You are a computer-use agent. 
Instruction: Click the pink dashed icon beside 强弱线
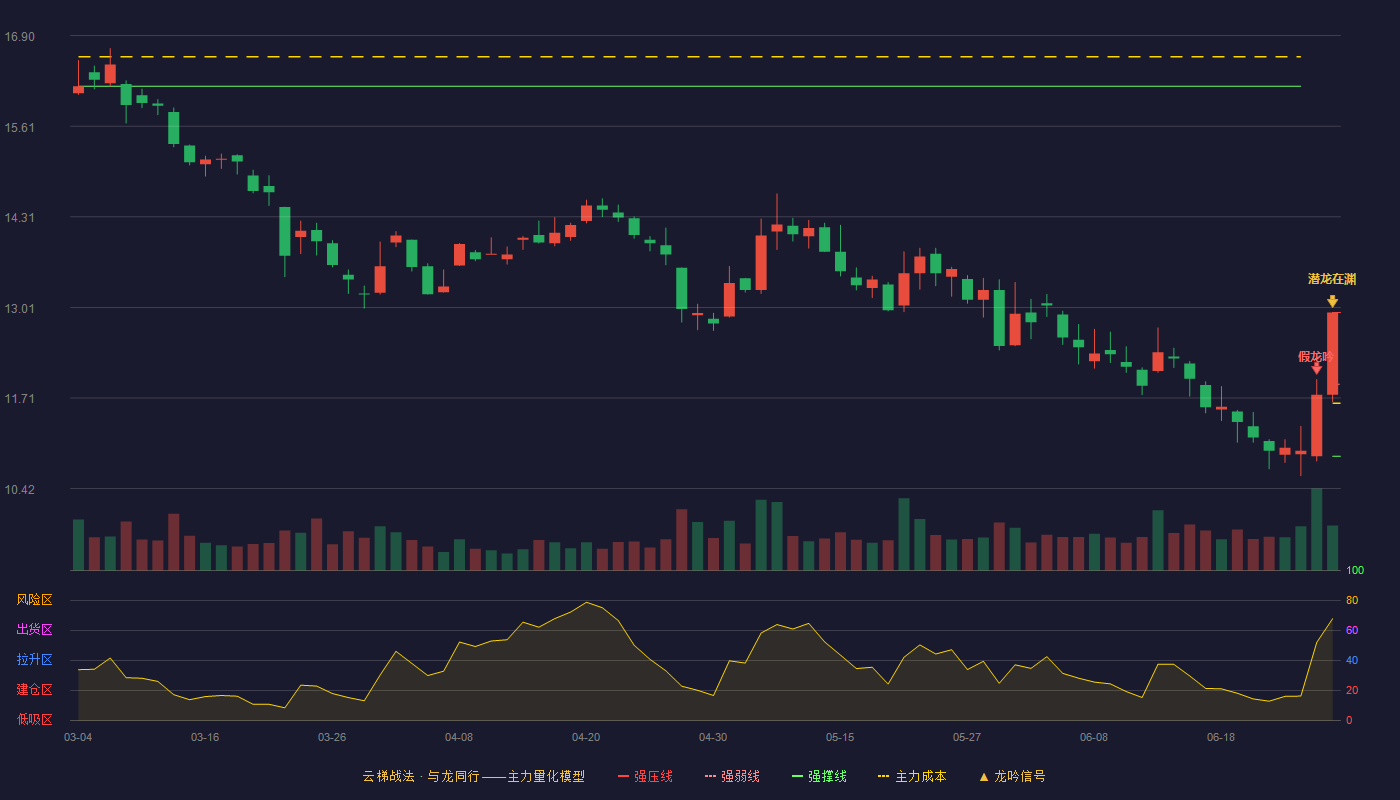tap(710, 776)
